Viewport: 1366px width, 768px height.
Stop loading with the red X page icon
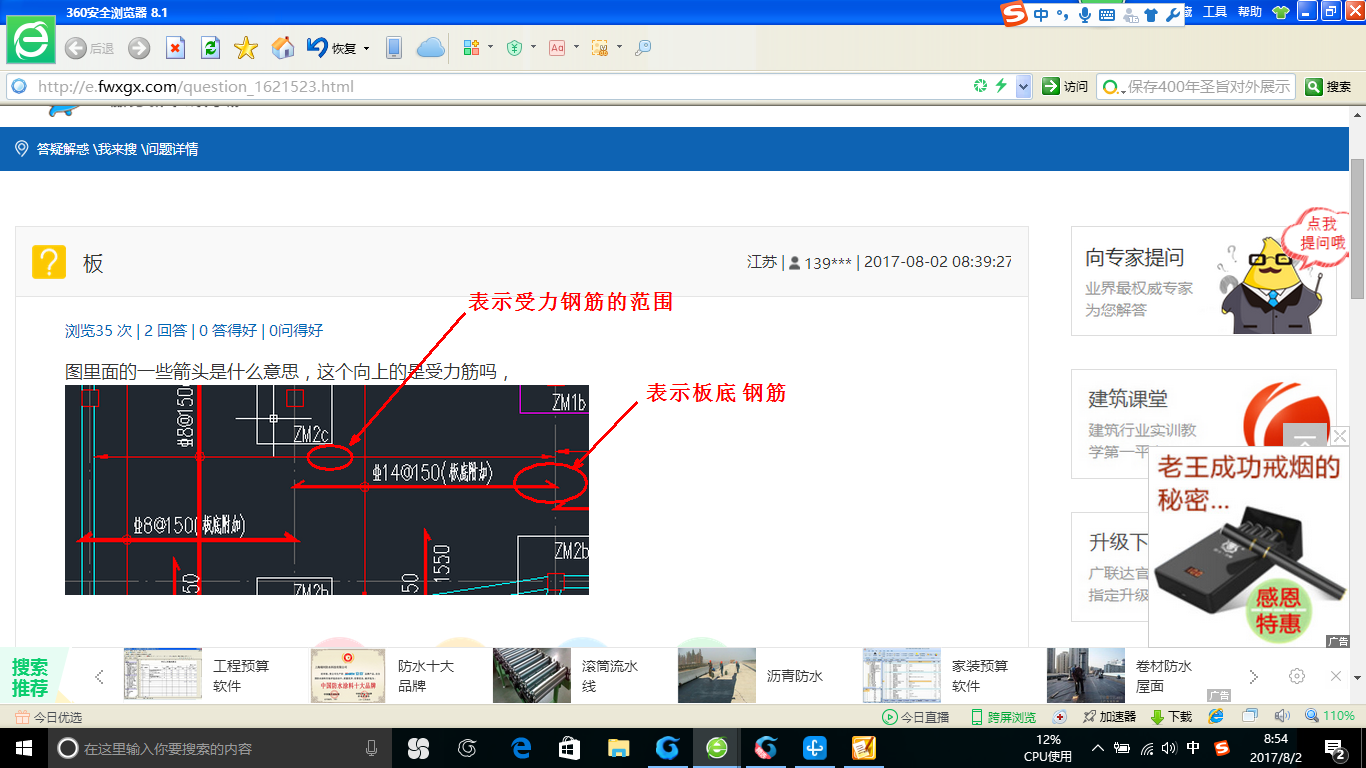[x=175, y=48]
